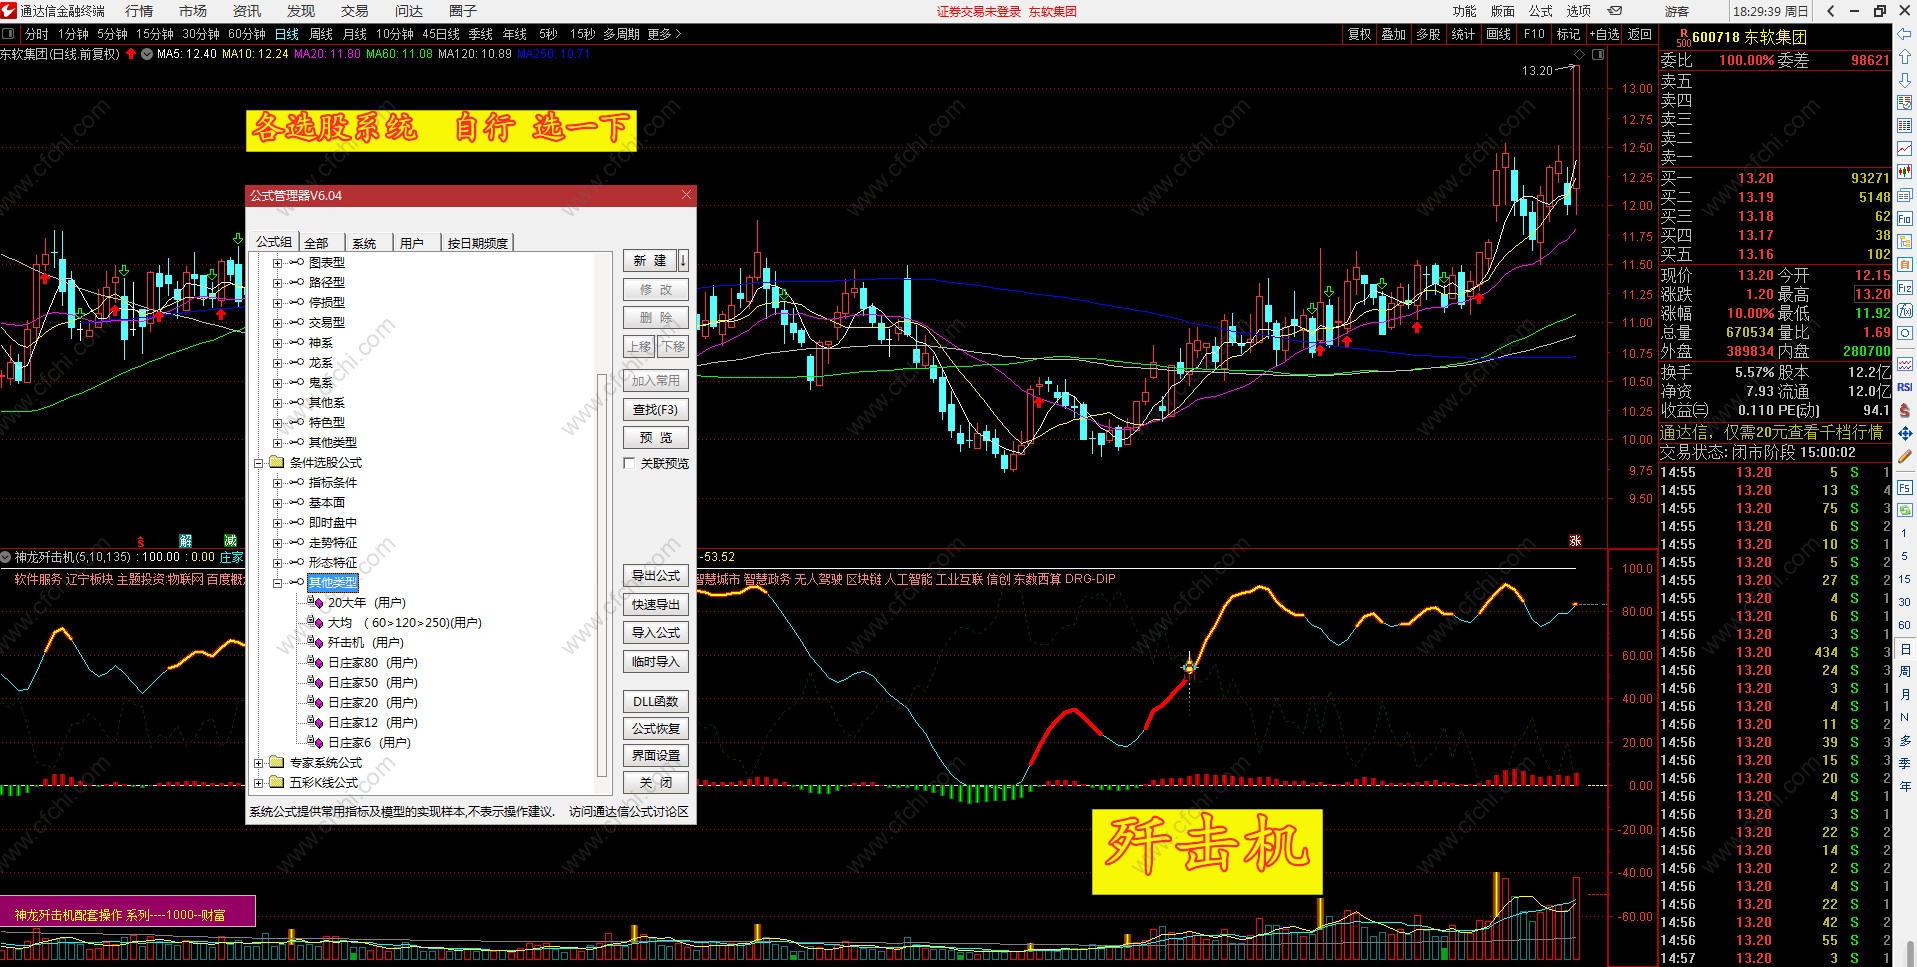This screenshot has height=967, width=1917.
Task: Click the 新建 button
Action: point(650,261)
